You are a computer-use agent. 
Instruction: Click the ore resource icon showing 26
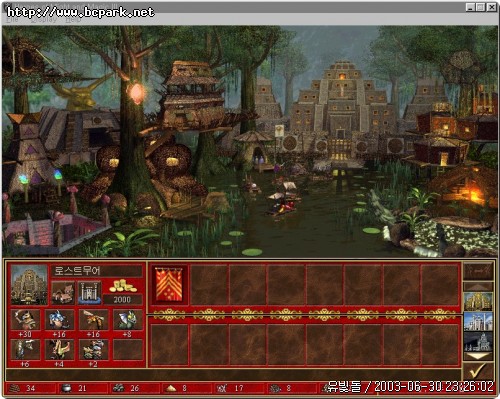click(x=118, y=388)
